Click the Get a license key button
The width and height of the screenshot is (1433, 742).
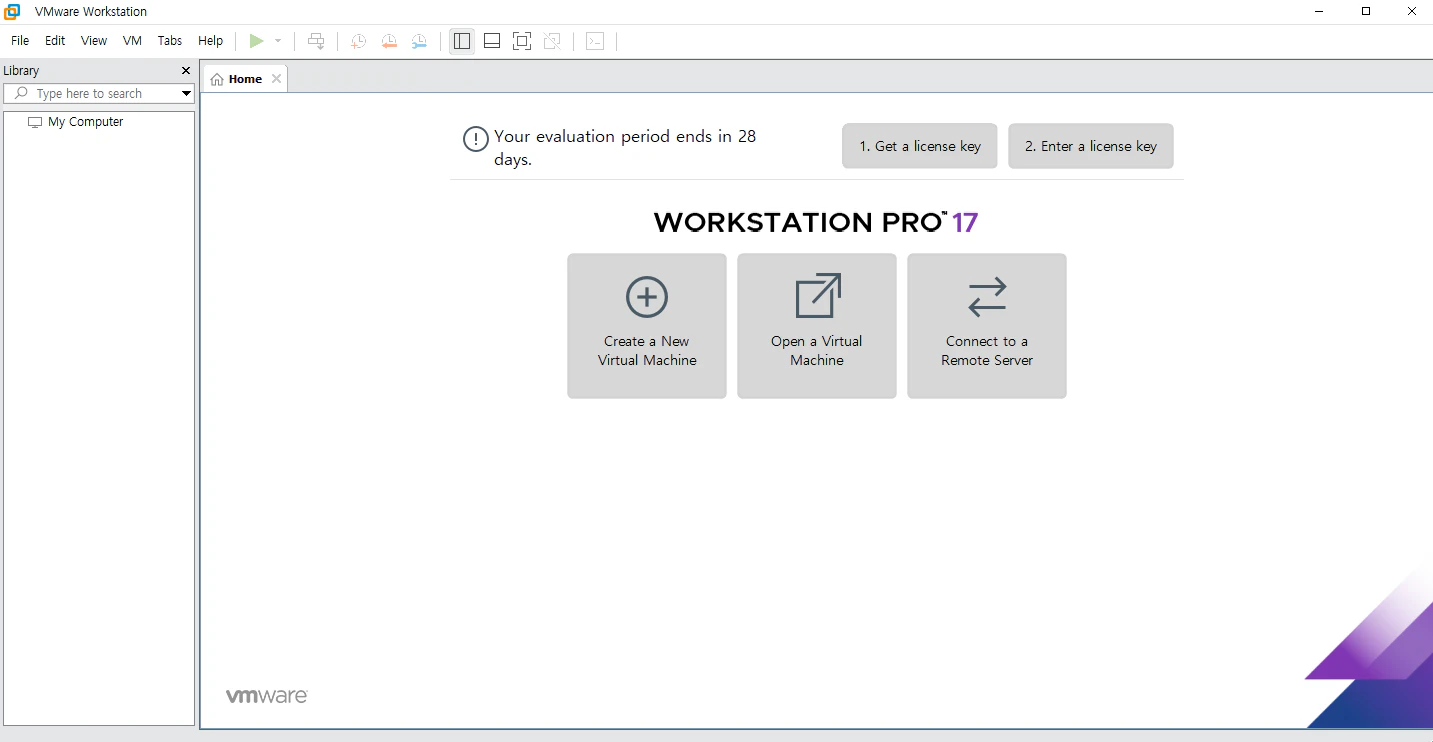(920, 146)
